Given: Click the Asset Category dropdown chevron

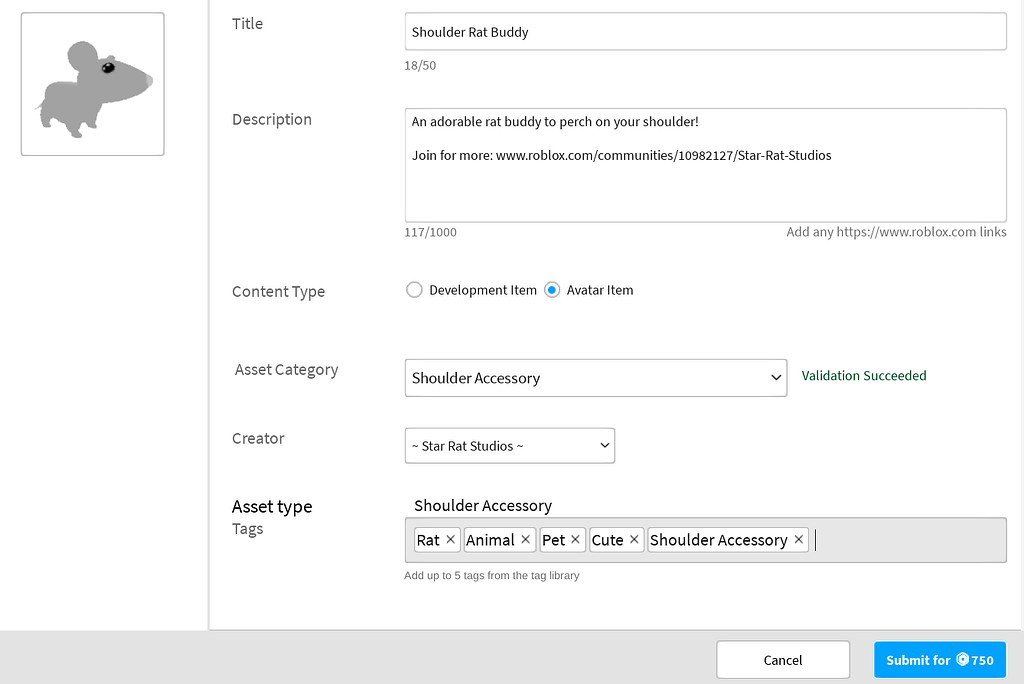Looking at the screenshot, I should pyautogui.click(x=775, y=378).
